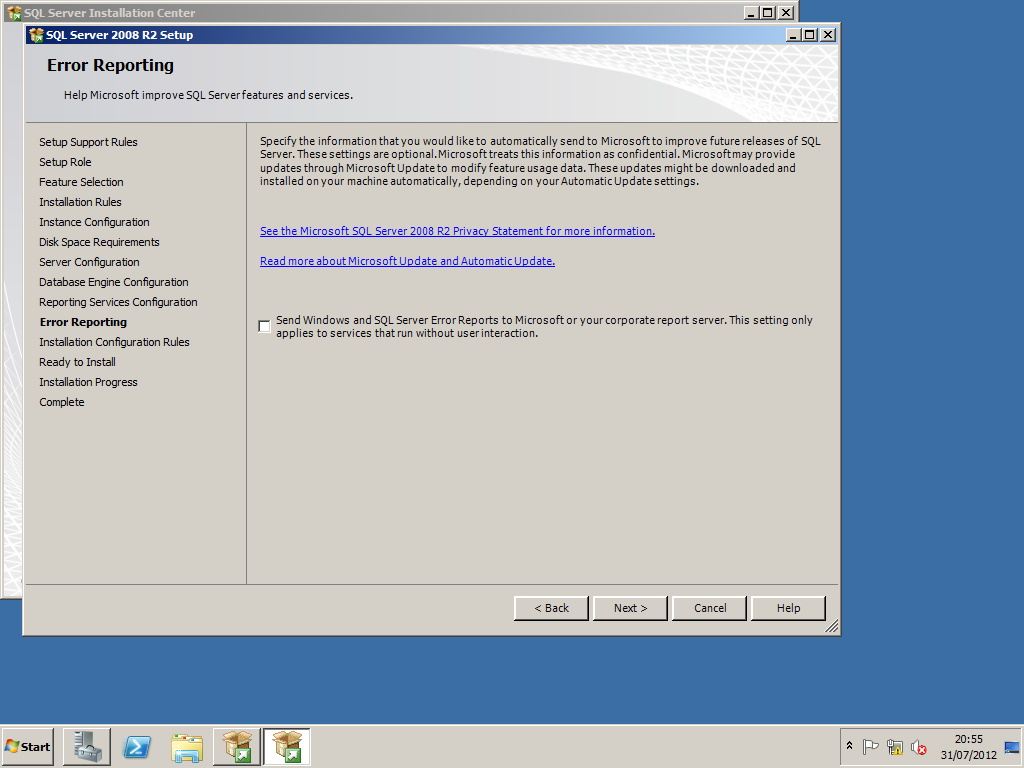Viewport: 1024px width, 768px height.
Task: Switch to SQL Server 2008 R2 Setup taskbar item
Action: pos(287,746)
